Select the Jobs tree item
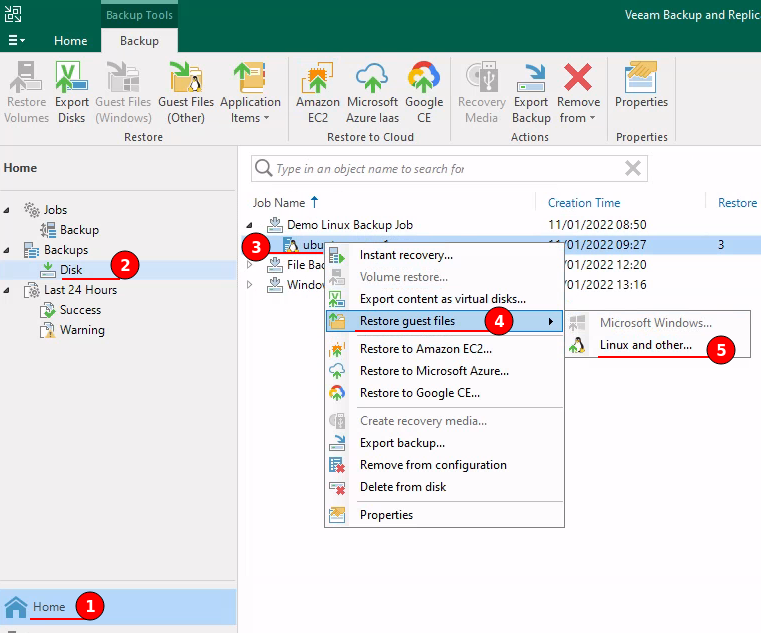Screen dimensions: 761x633 click(55, 210)
